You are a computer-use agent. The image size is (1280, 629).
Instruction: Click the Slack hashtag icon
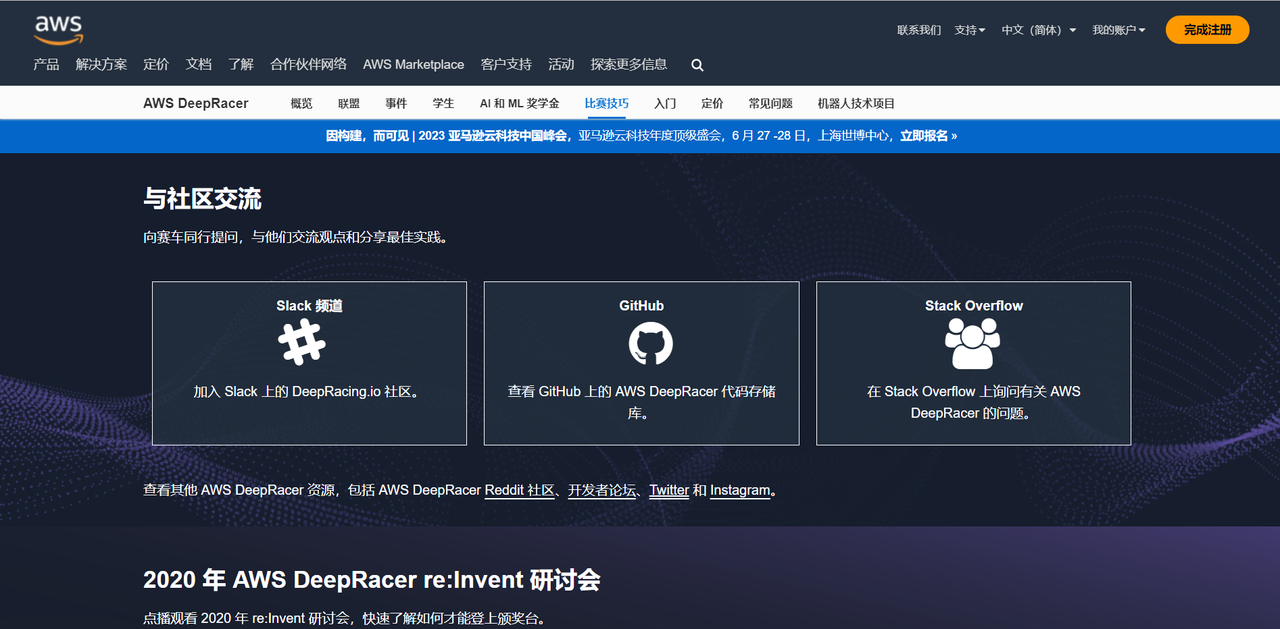(302, 342)
